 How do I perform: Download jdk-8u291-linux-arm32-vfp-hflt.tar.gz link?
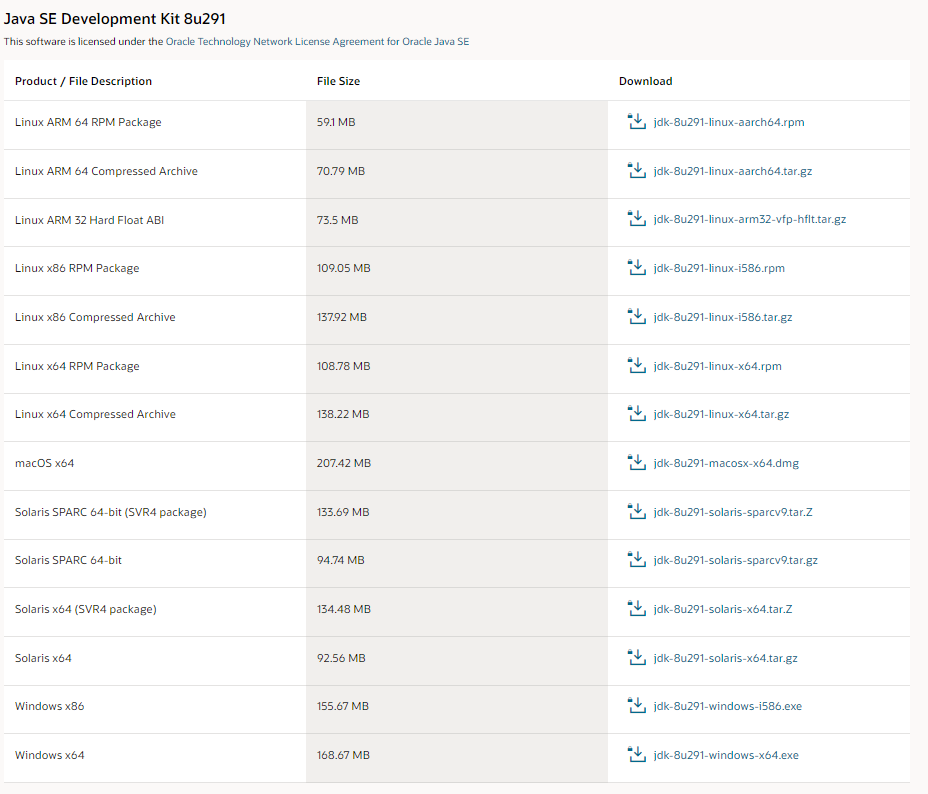(750, 219)
